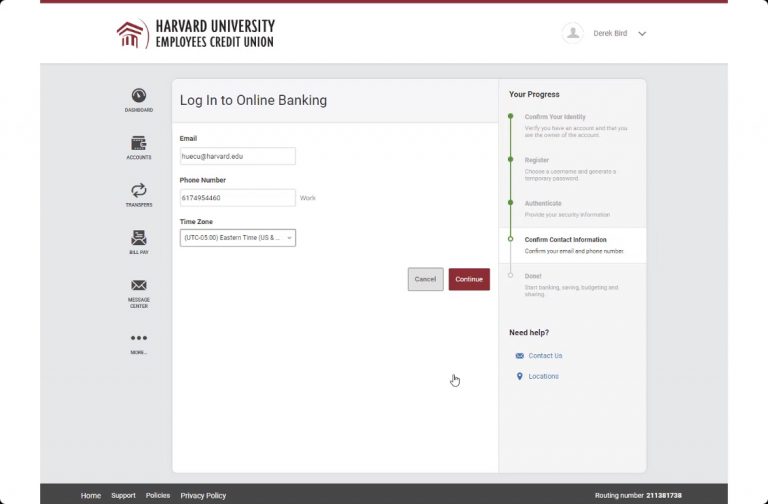The image size is (768, 504).
Task: Click the Derek Bird profile avatar
Action: [572, 33]
